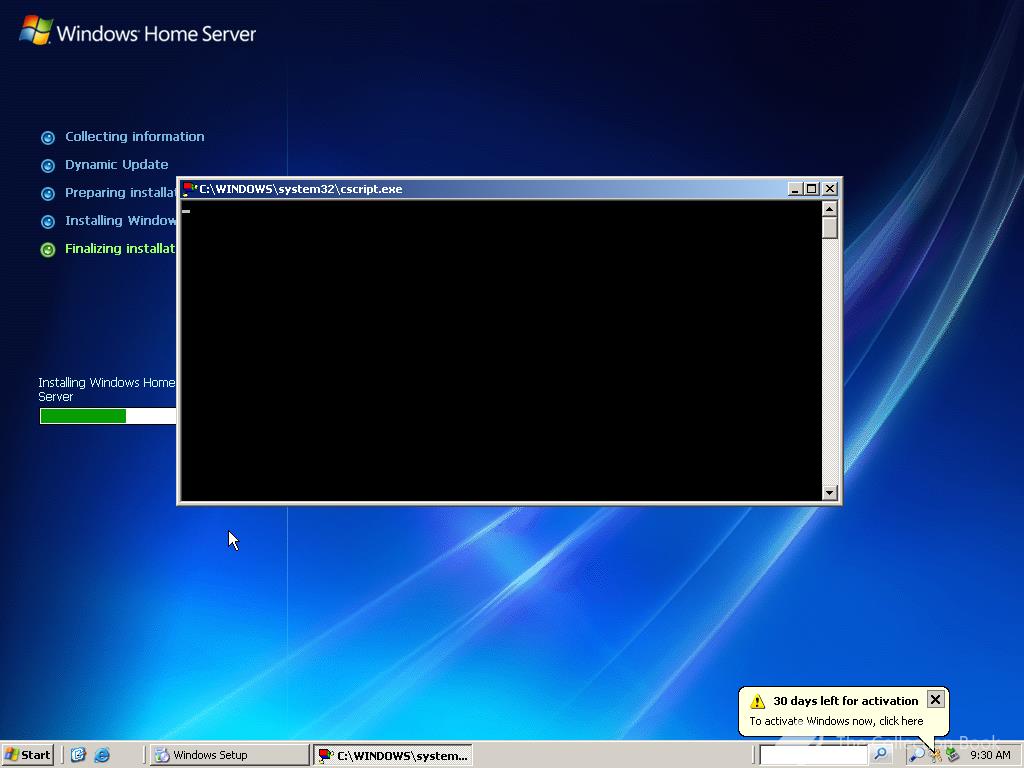Click the Preparing installation step
Image resolution: width=1024 pixels, height=768 pixels.
click(x=108, y=193)
